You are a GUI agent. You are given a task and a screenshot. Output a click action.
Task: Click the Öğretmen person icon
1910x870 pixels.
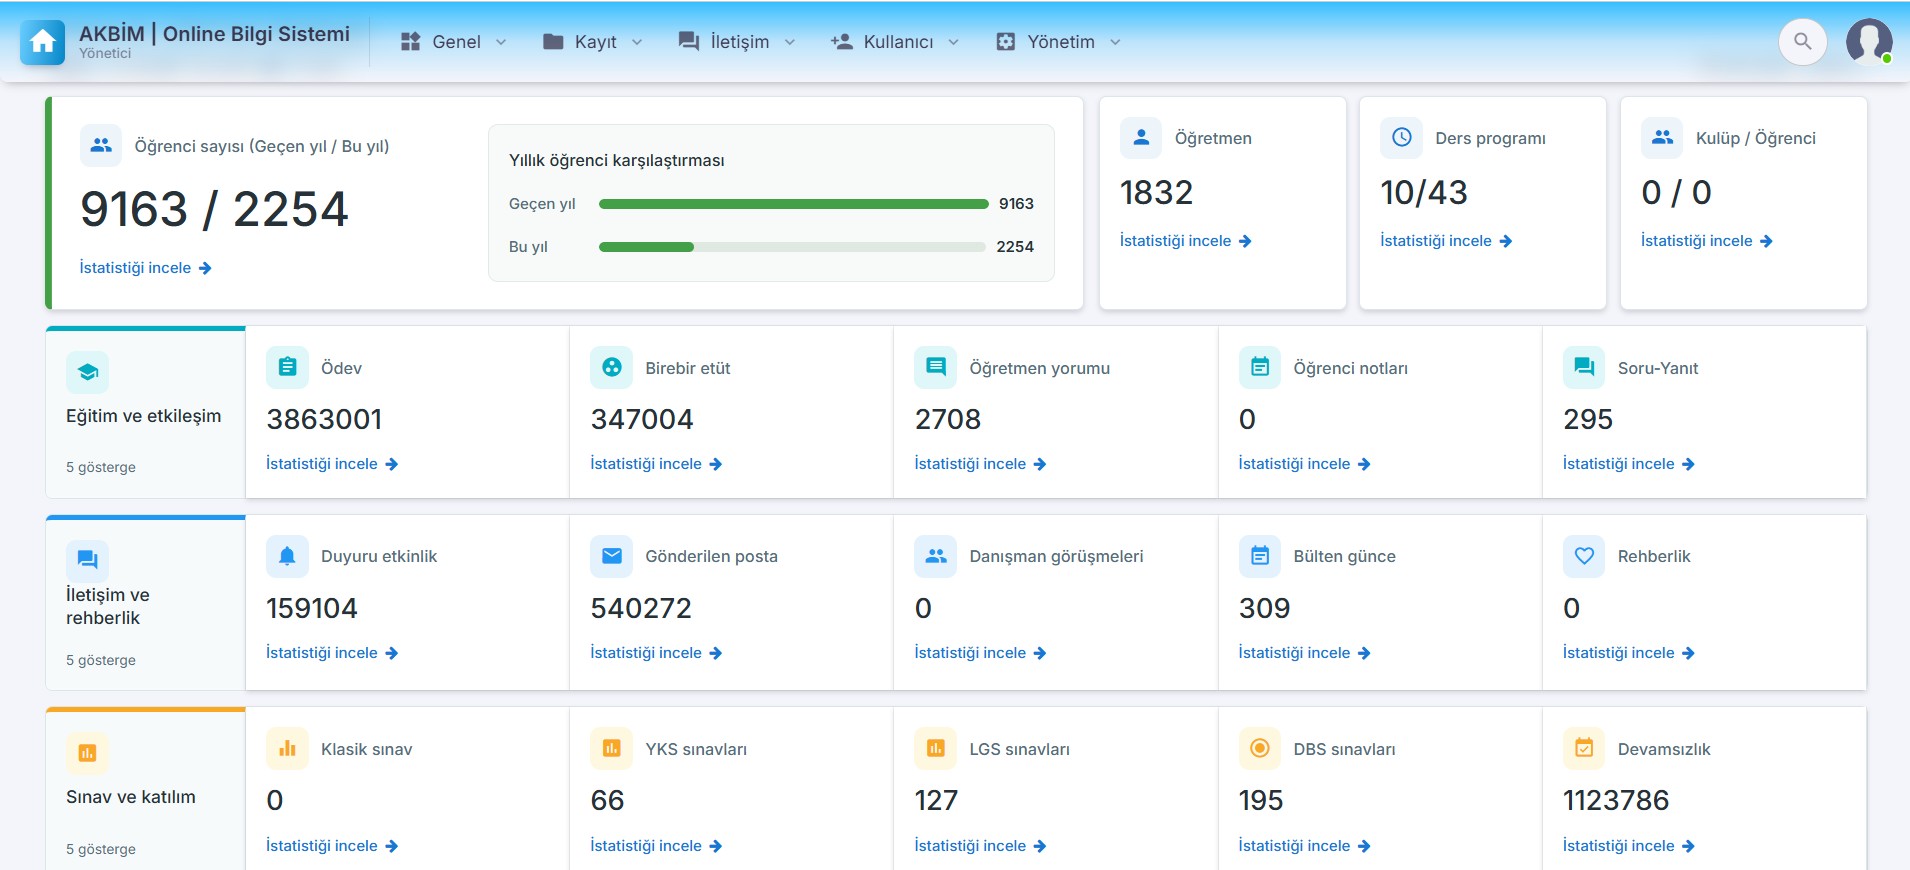(x=1141, y=137)
